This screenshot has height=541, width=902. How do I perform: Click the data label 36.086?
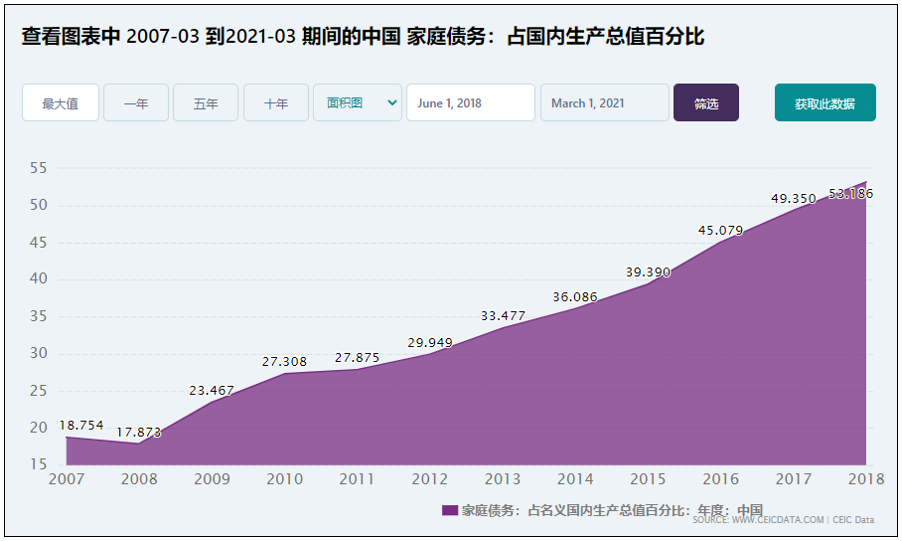tap(575, 297)
